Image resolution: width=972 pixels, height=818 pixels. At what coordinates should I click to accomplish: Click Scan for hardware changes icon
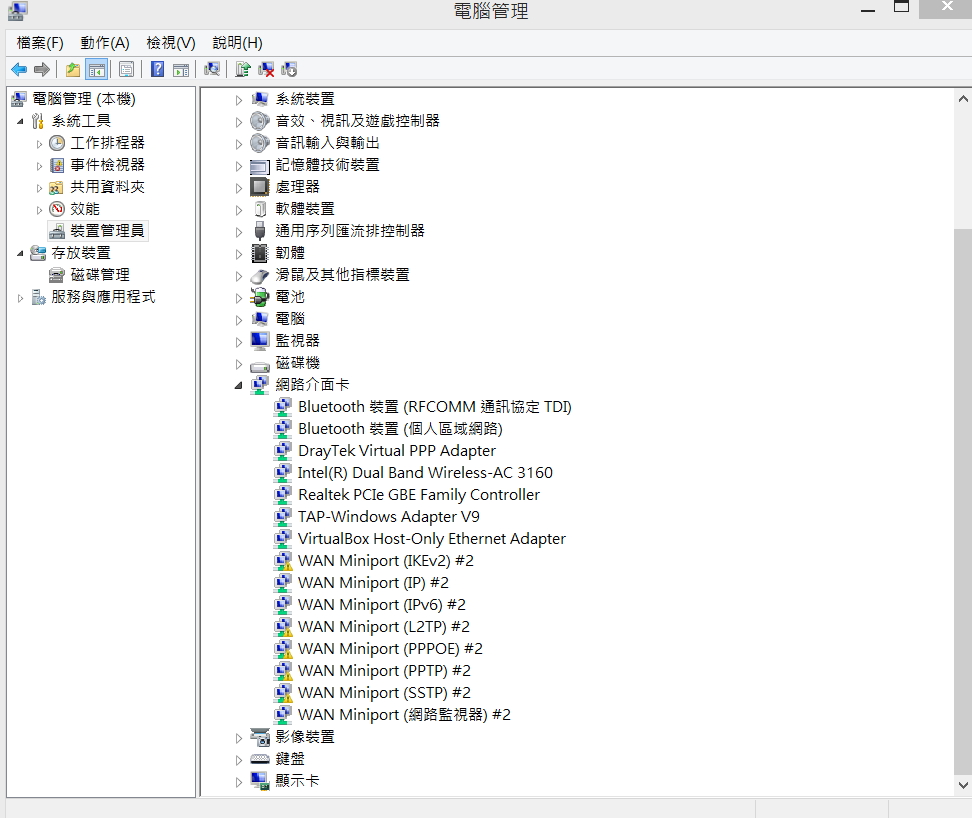point(212,69)
